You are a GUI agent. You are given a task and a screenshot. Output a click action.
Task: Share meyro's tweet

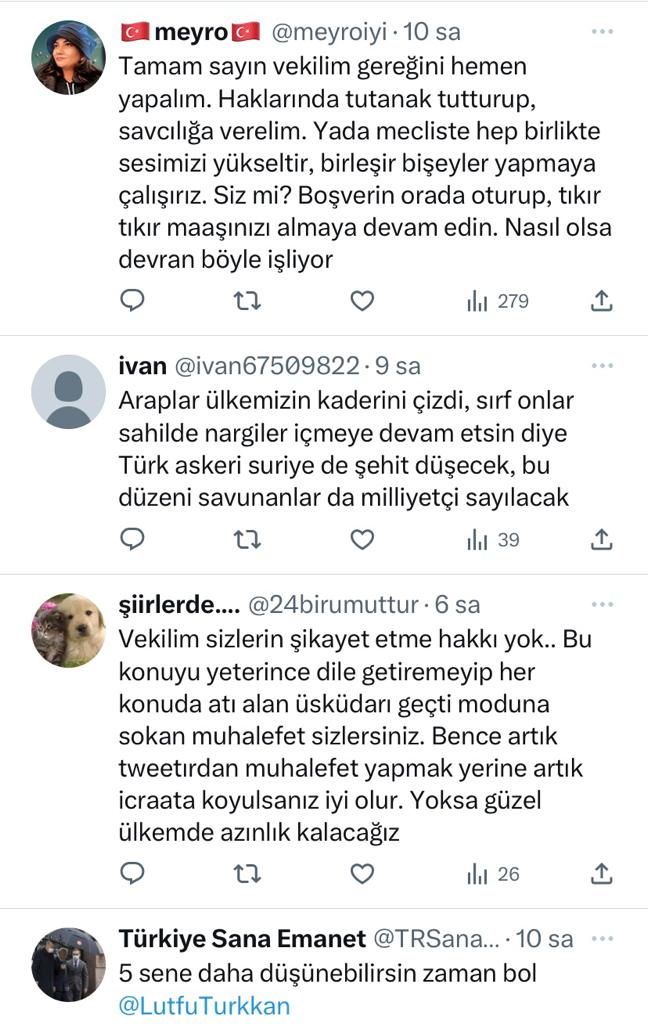(x=601, y=300)
